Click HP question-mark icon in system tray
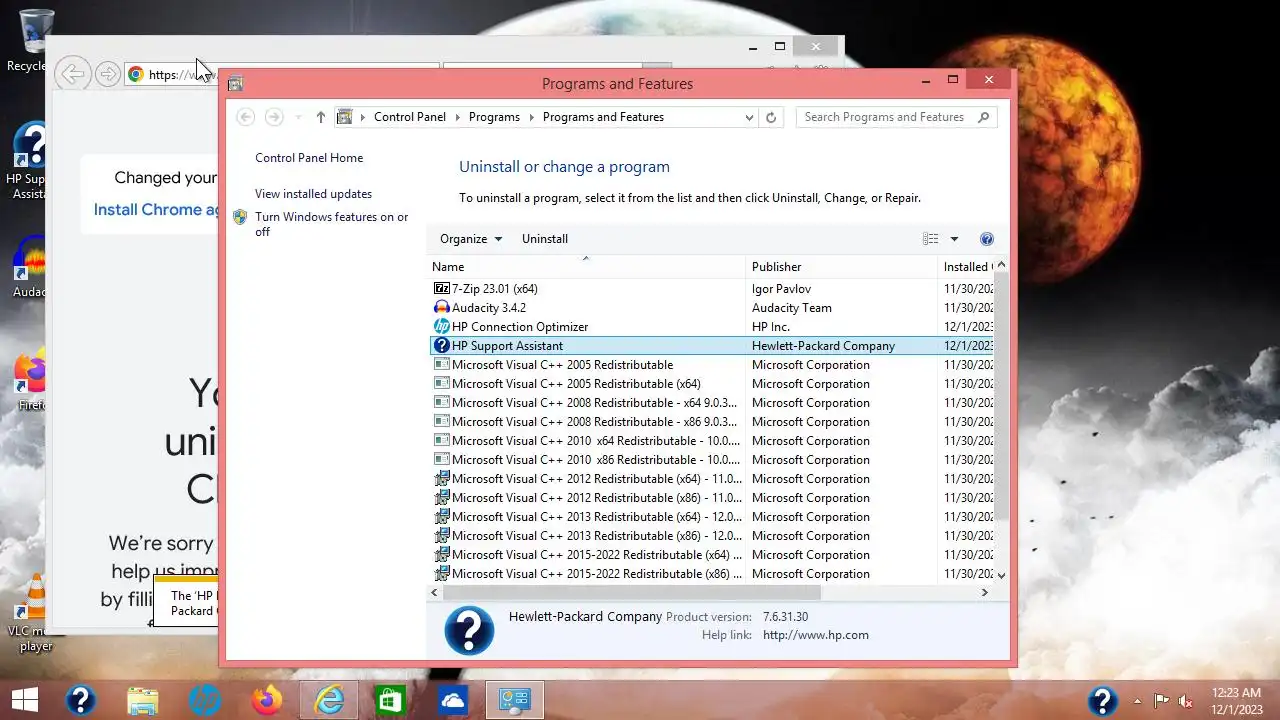The image size is (1280, 720). point(1102,700)
